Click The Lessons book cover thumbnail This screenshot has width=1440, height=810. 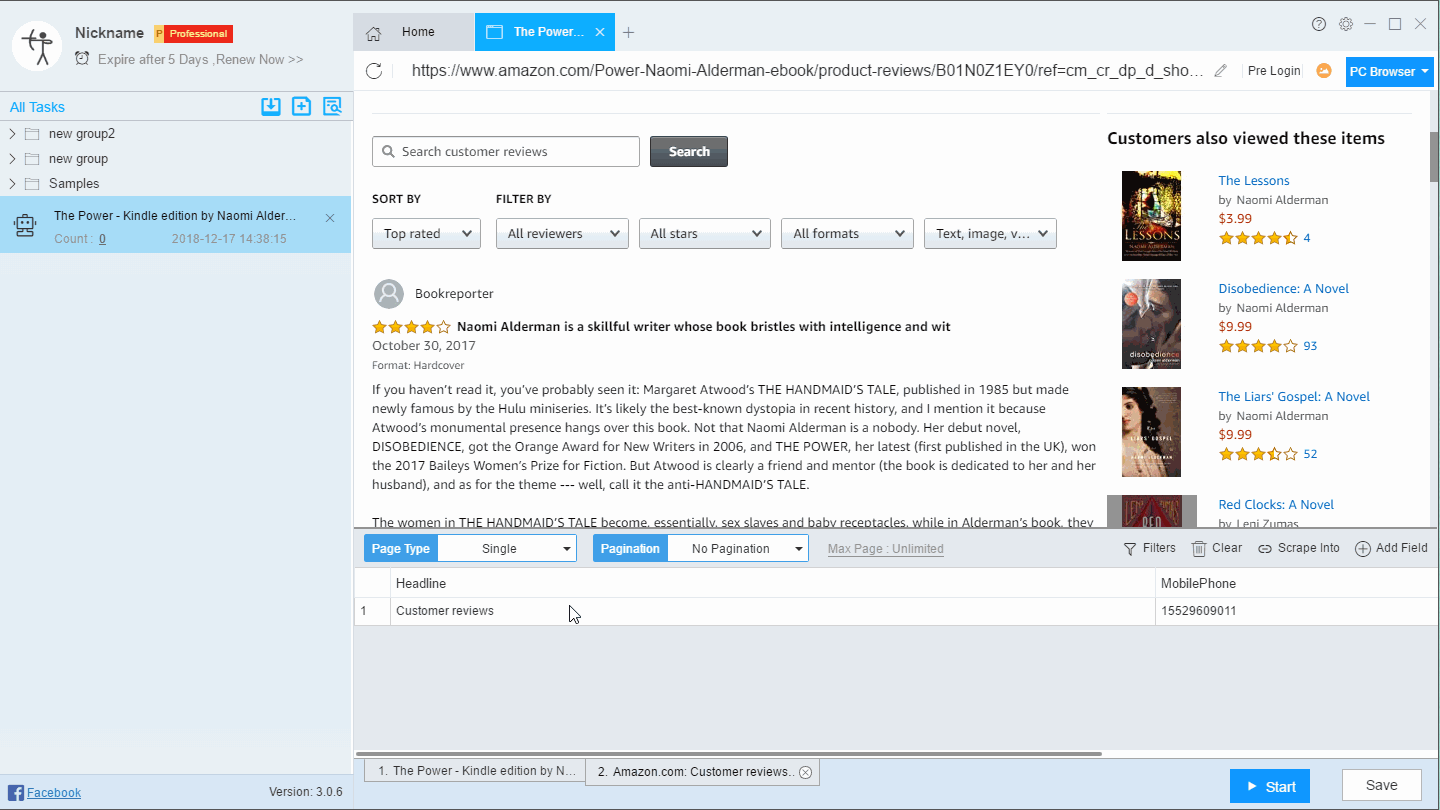click(1151, 216)
